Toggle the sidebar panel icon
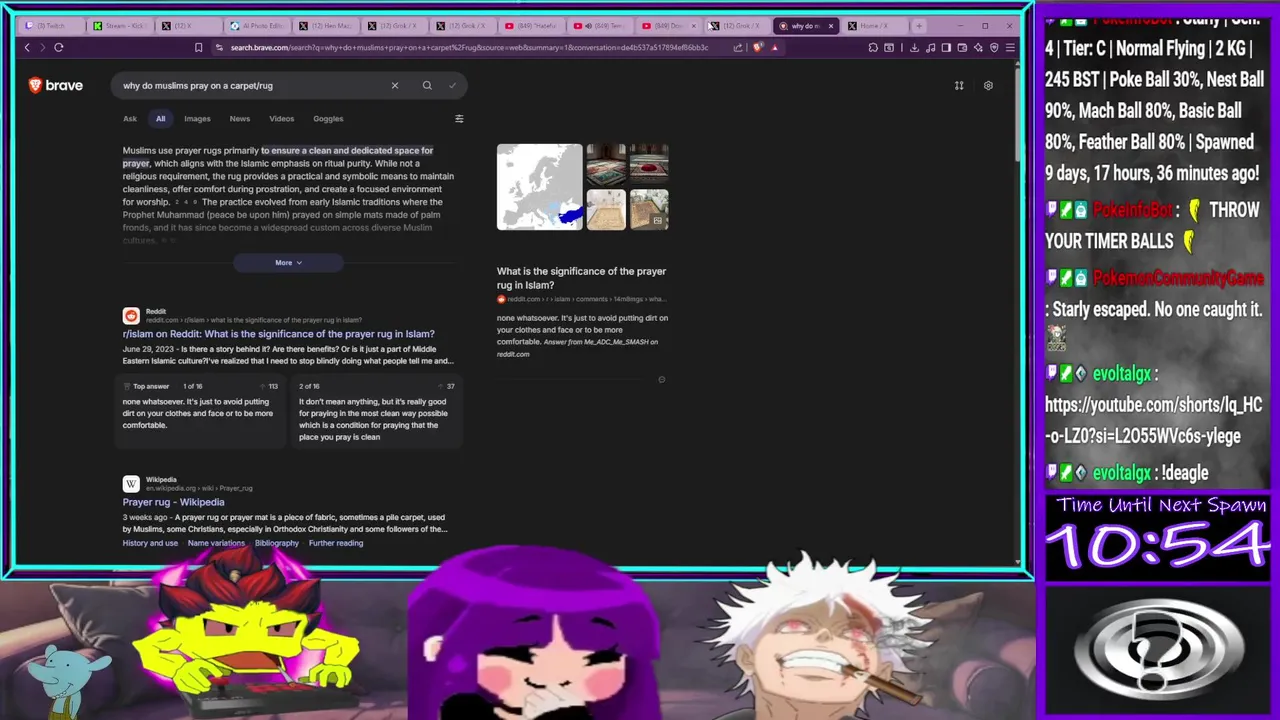 click(x=946, y=47)
